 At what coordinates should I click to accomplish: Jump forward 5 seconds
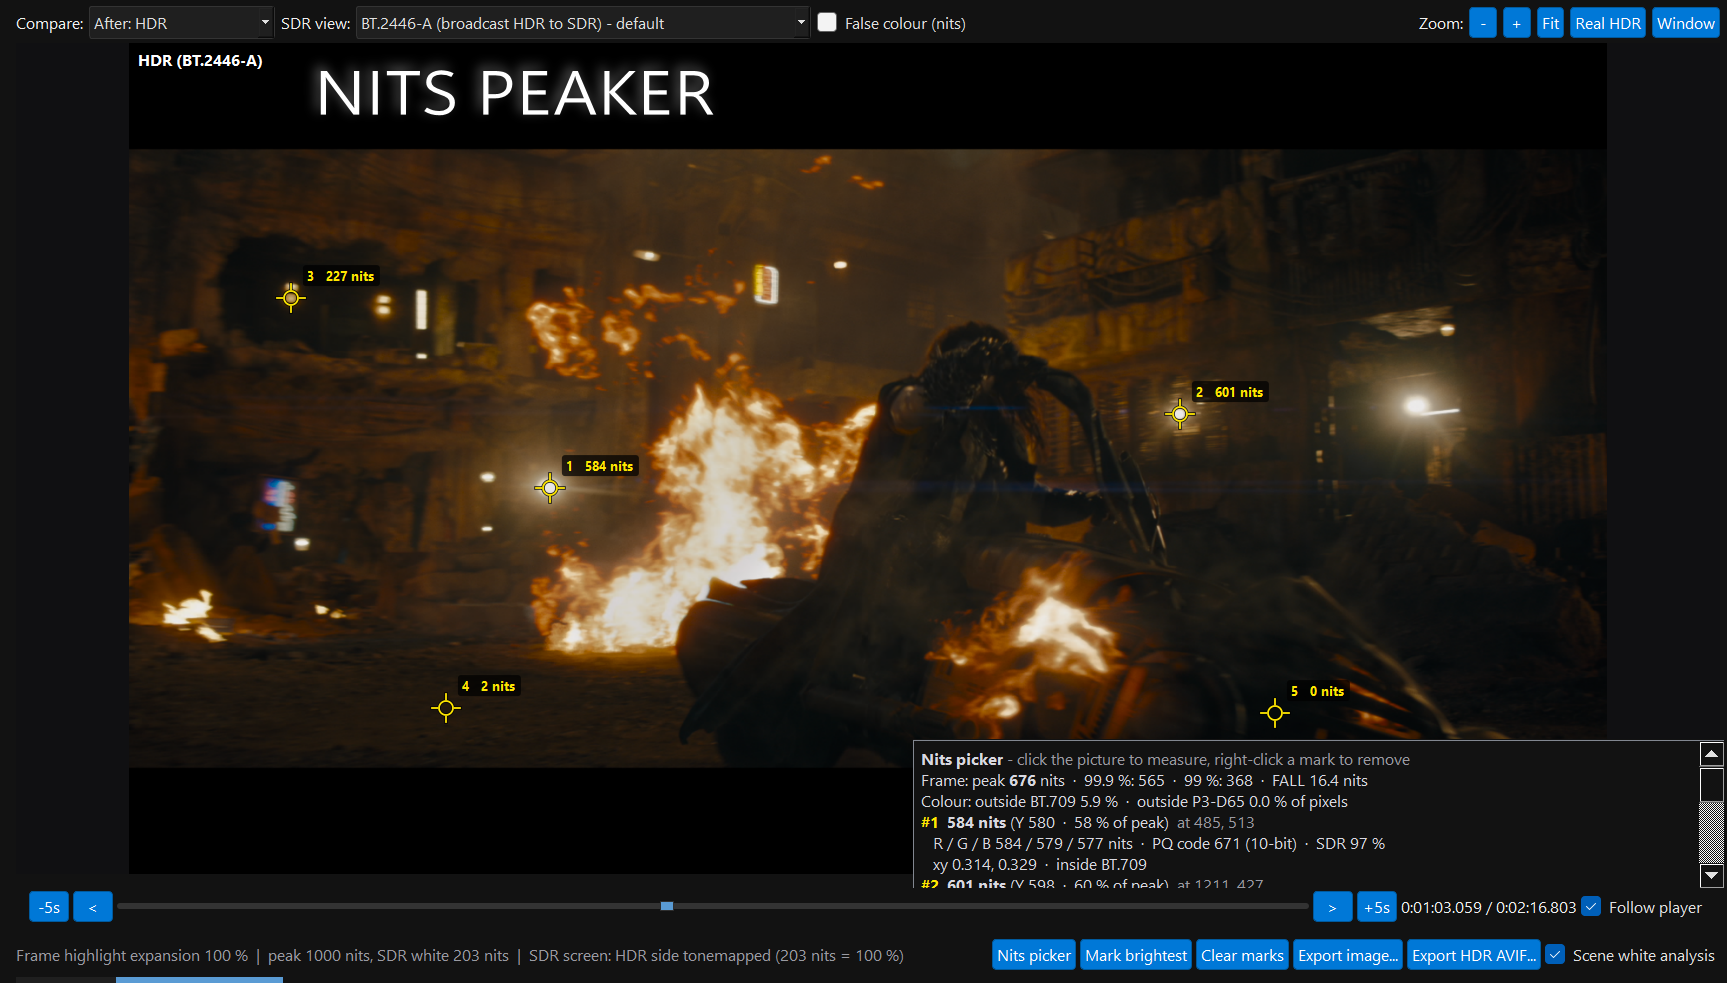tap(1377, 907)
